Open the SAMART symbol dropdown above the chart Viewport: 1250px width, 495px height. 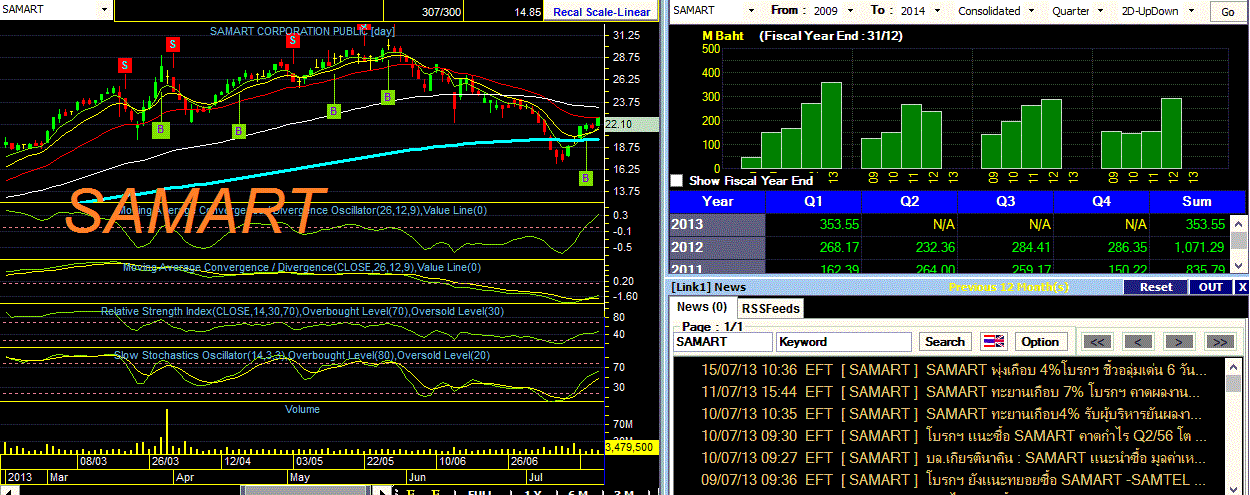point(104,10)
